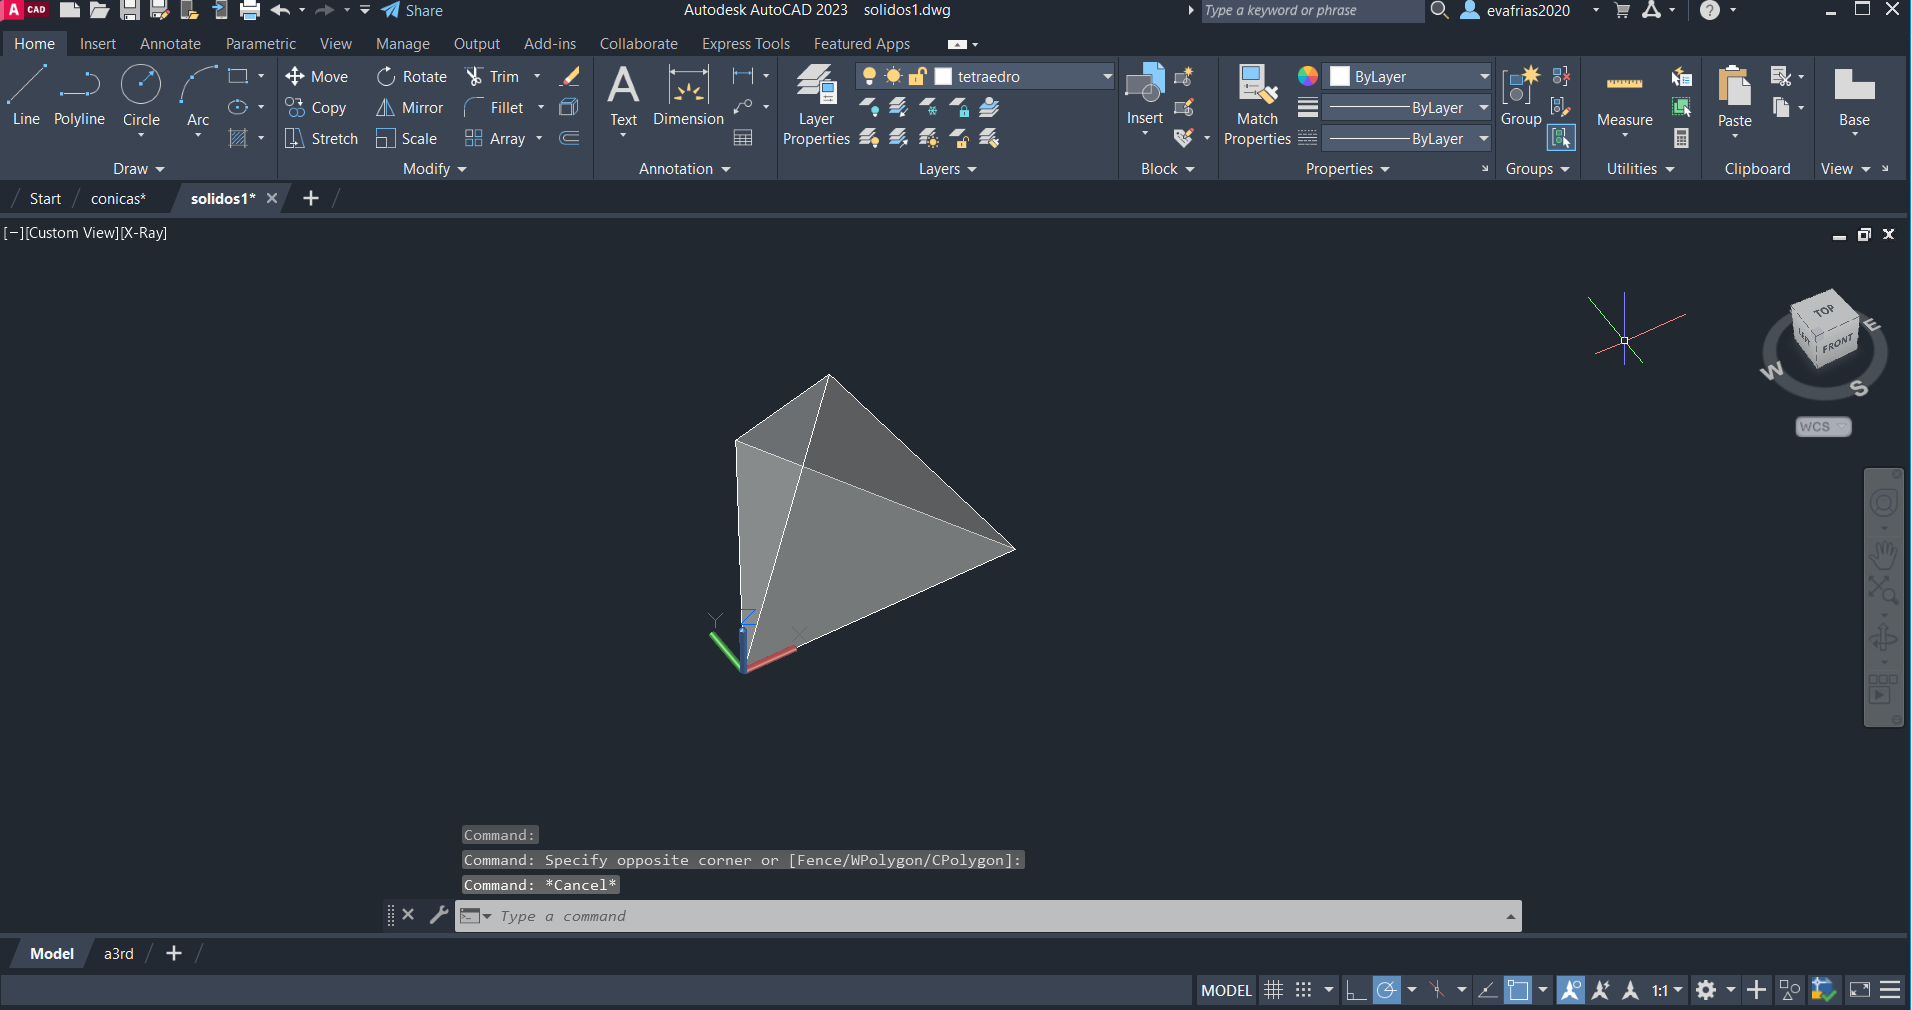Click the Move command
The height and width of the screenshot is (1010, 1912).
(x=317, y=77)
